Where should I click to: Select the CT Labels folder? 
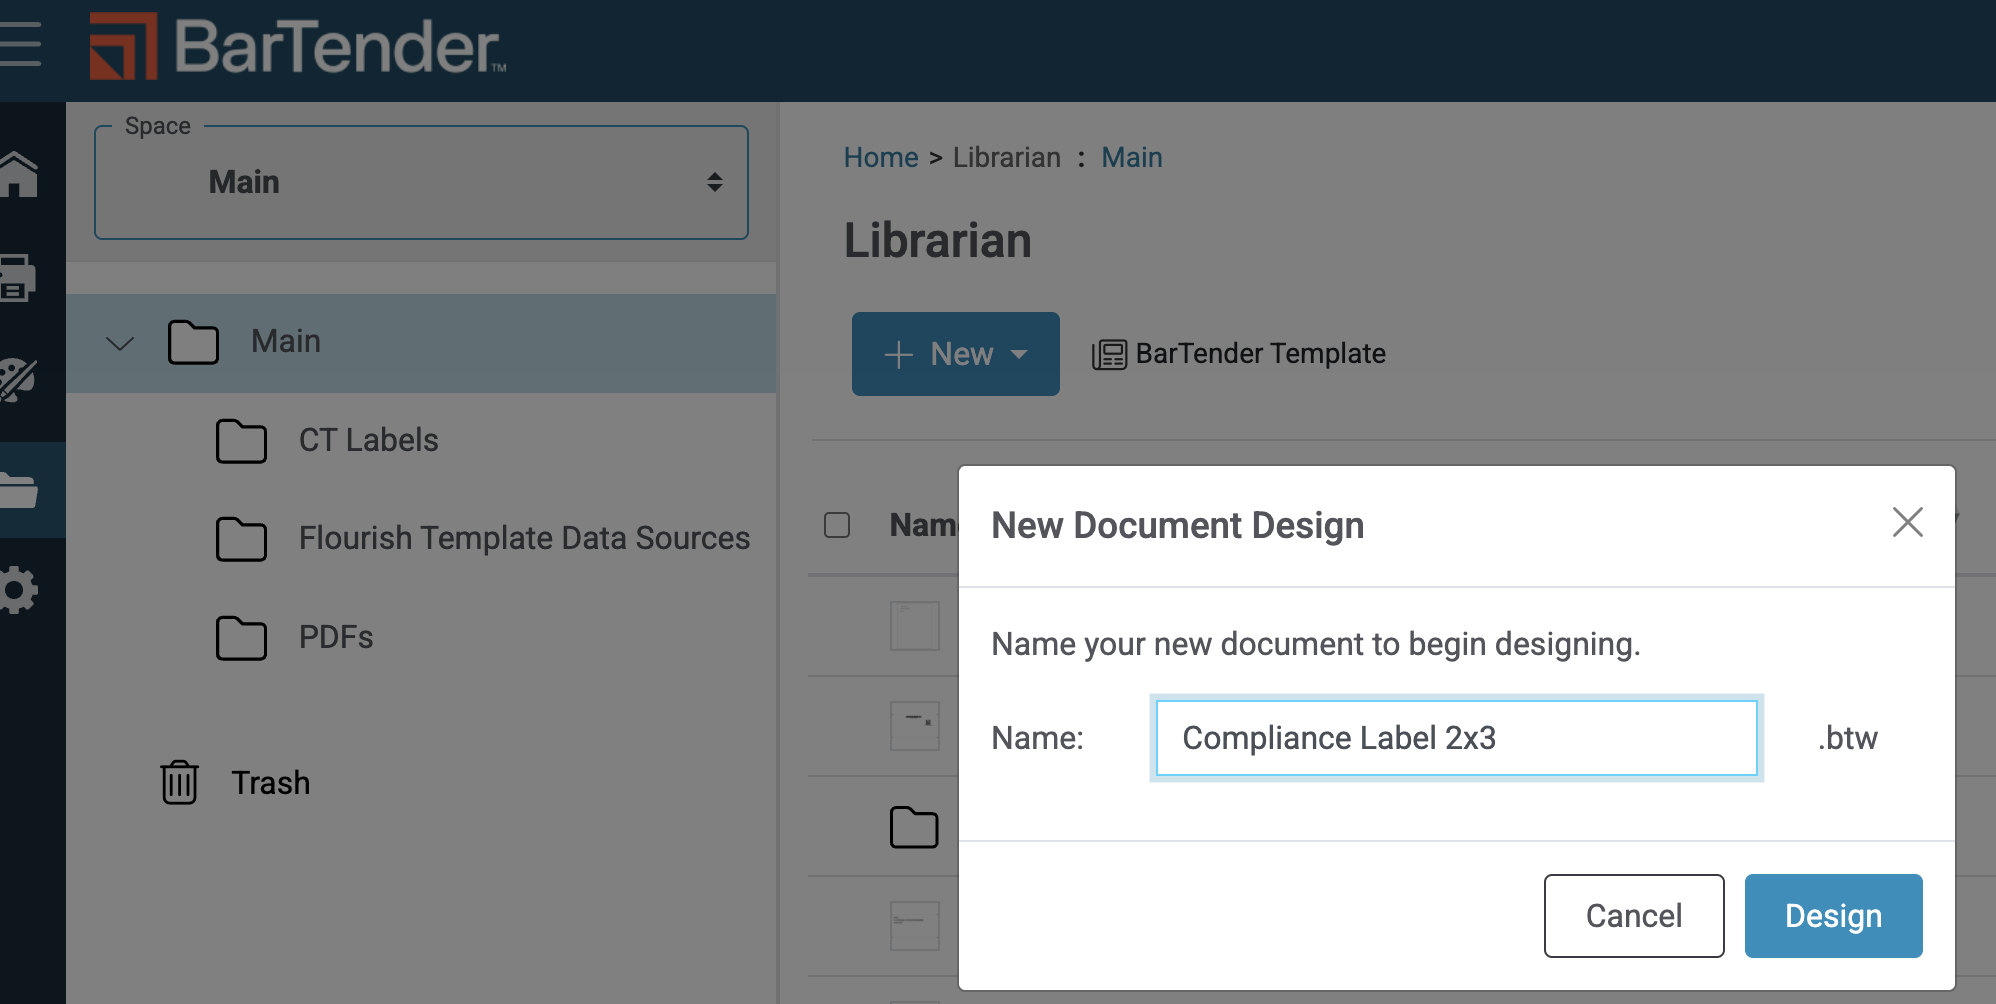tap(368, 440)
